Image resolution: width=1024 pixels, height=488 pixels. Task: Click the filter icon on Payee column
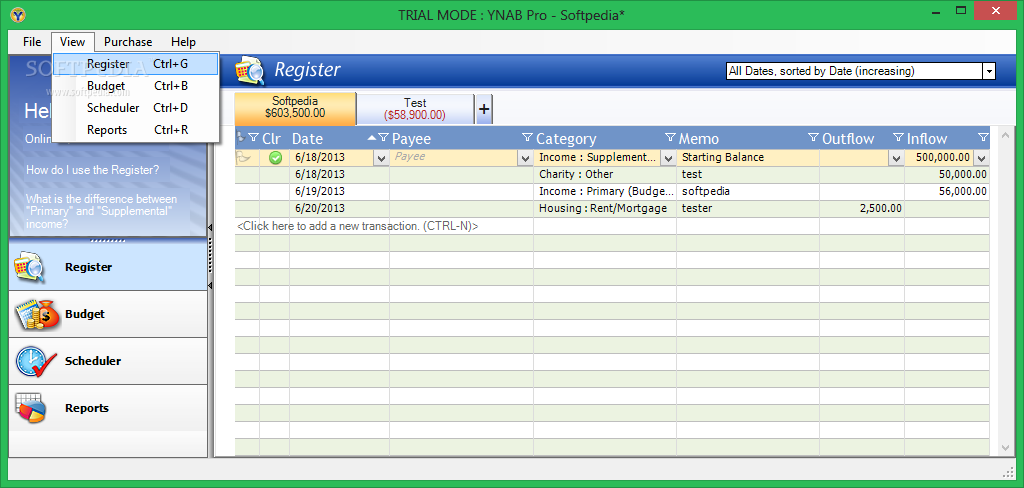coord(527,137)
